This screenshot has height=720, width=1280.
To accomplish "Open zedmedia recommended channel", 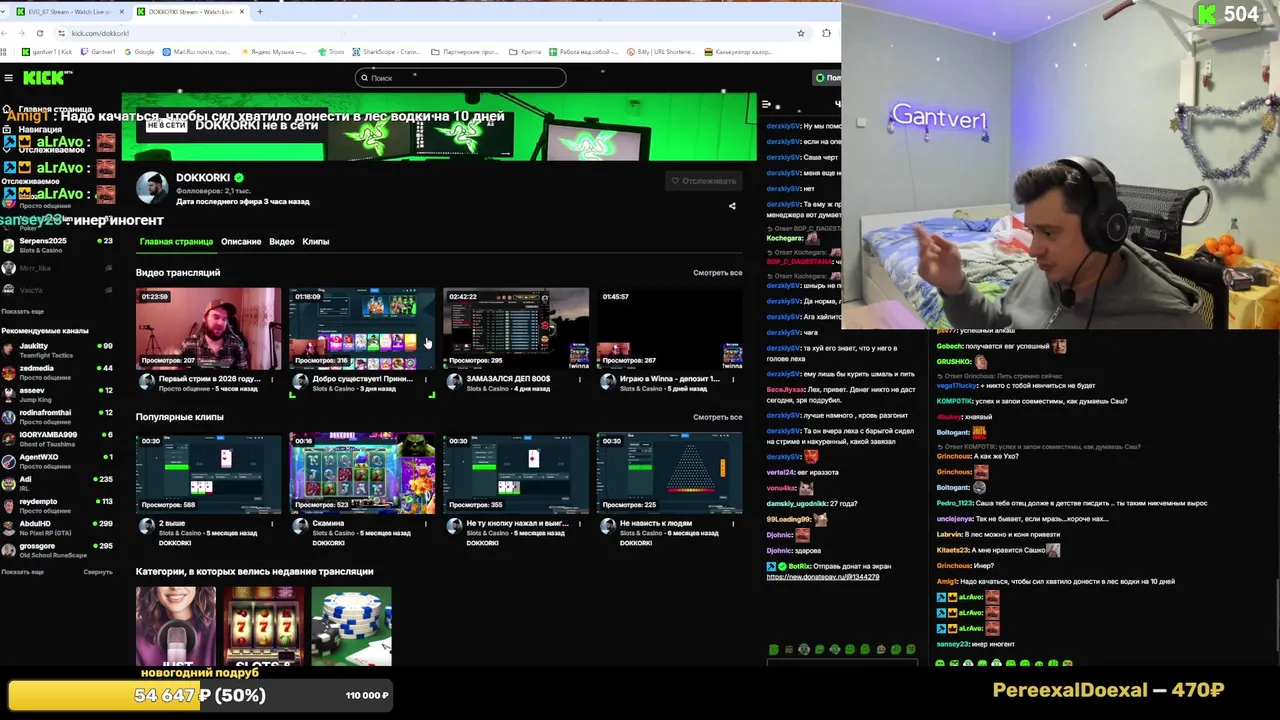I will click(57, 372).
